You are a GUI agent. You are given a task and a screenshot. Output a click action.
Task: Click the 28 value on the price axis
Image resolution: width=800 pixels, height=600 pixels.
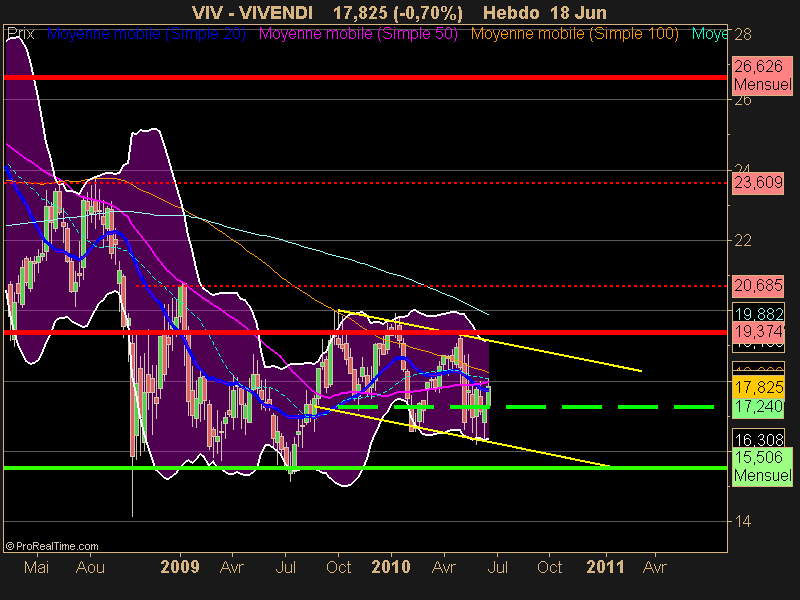tap(743, 35)
